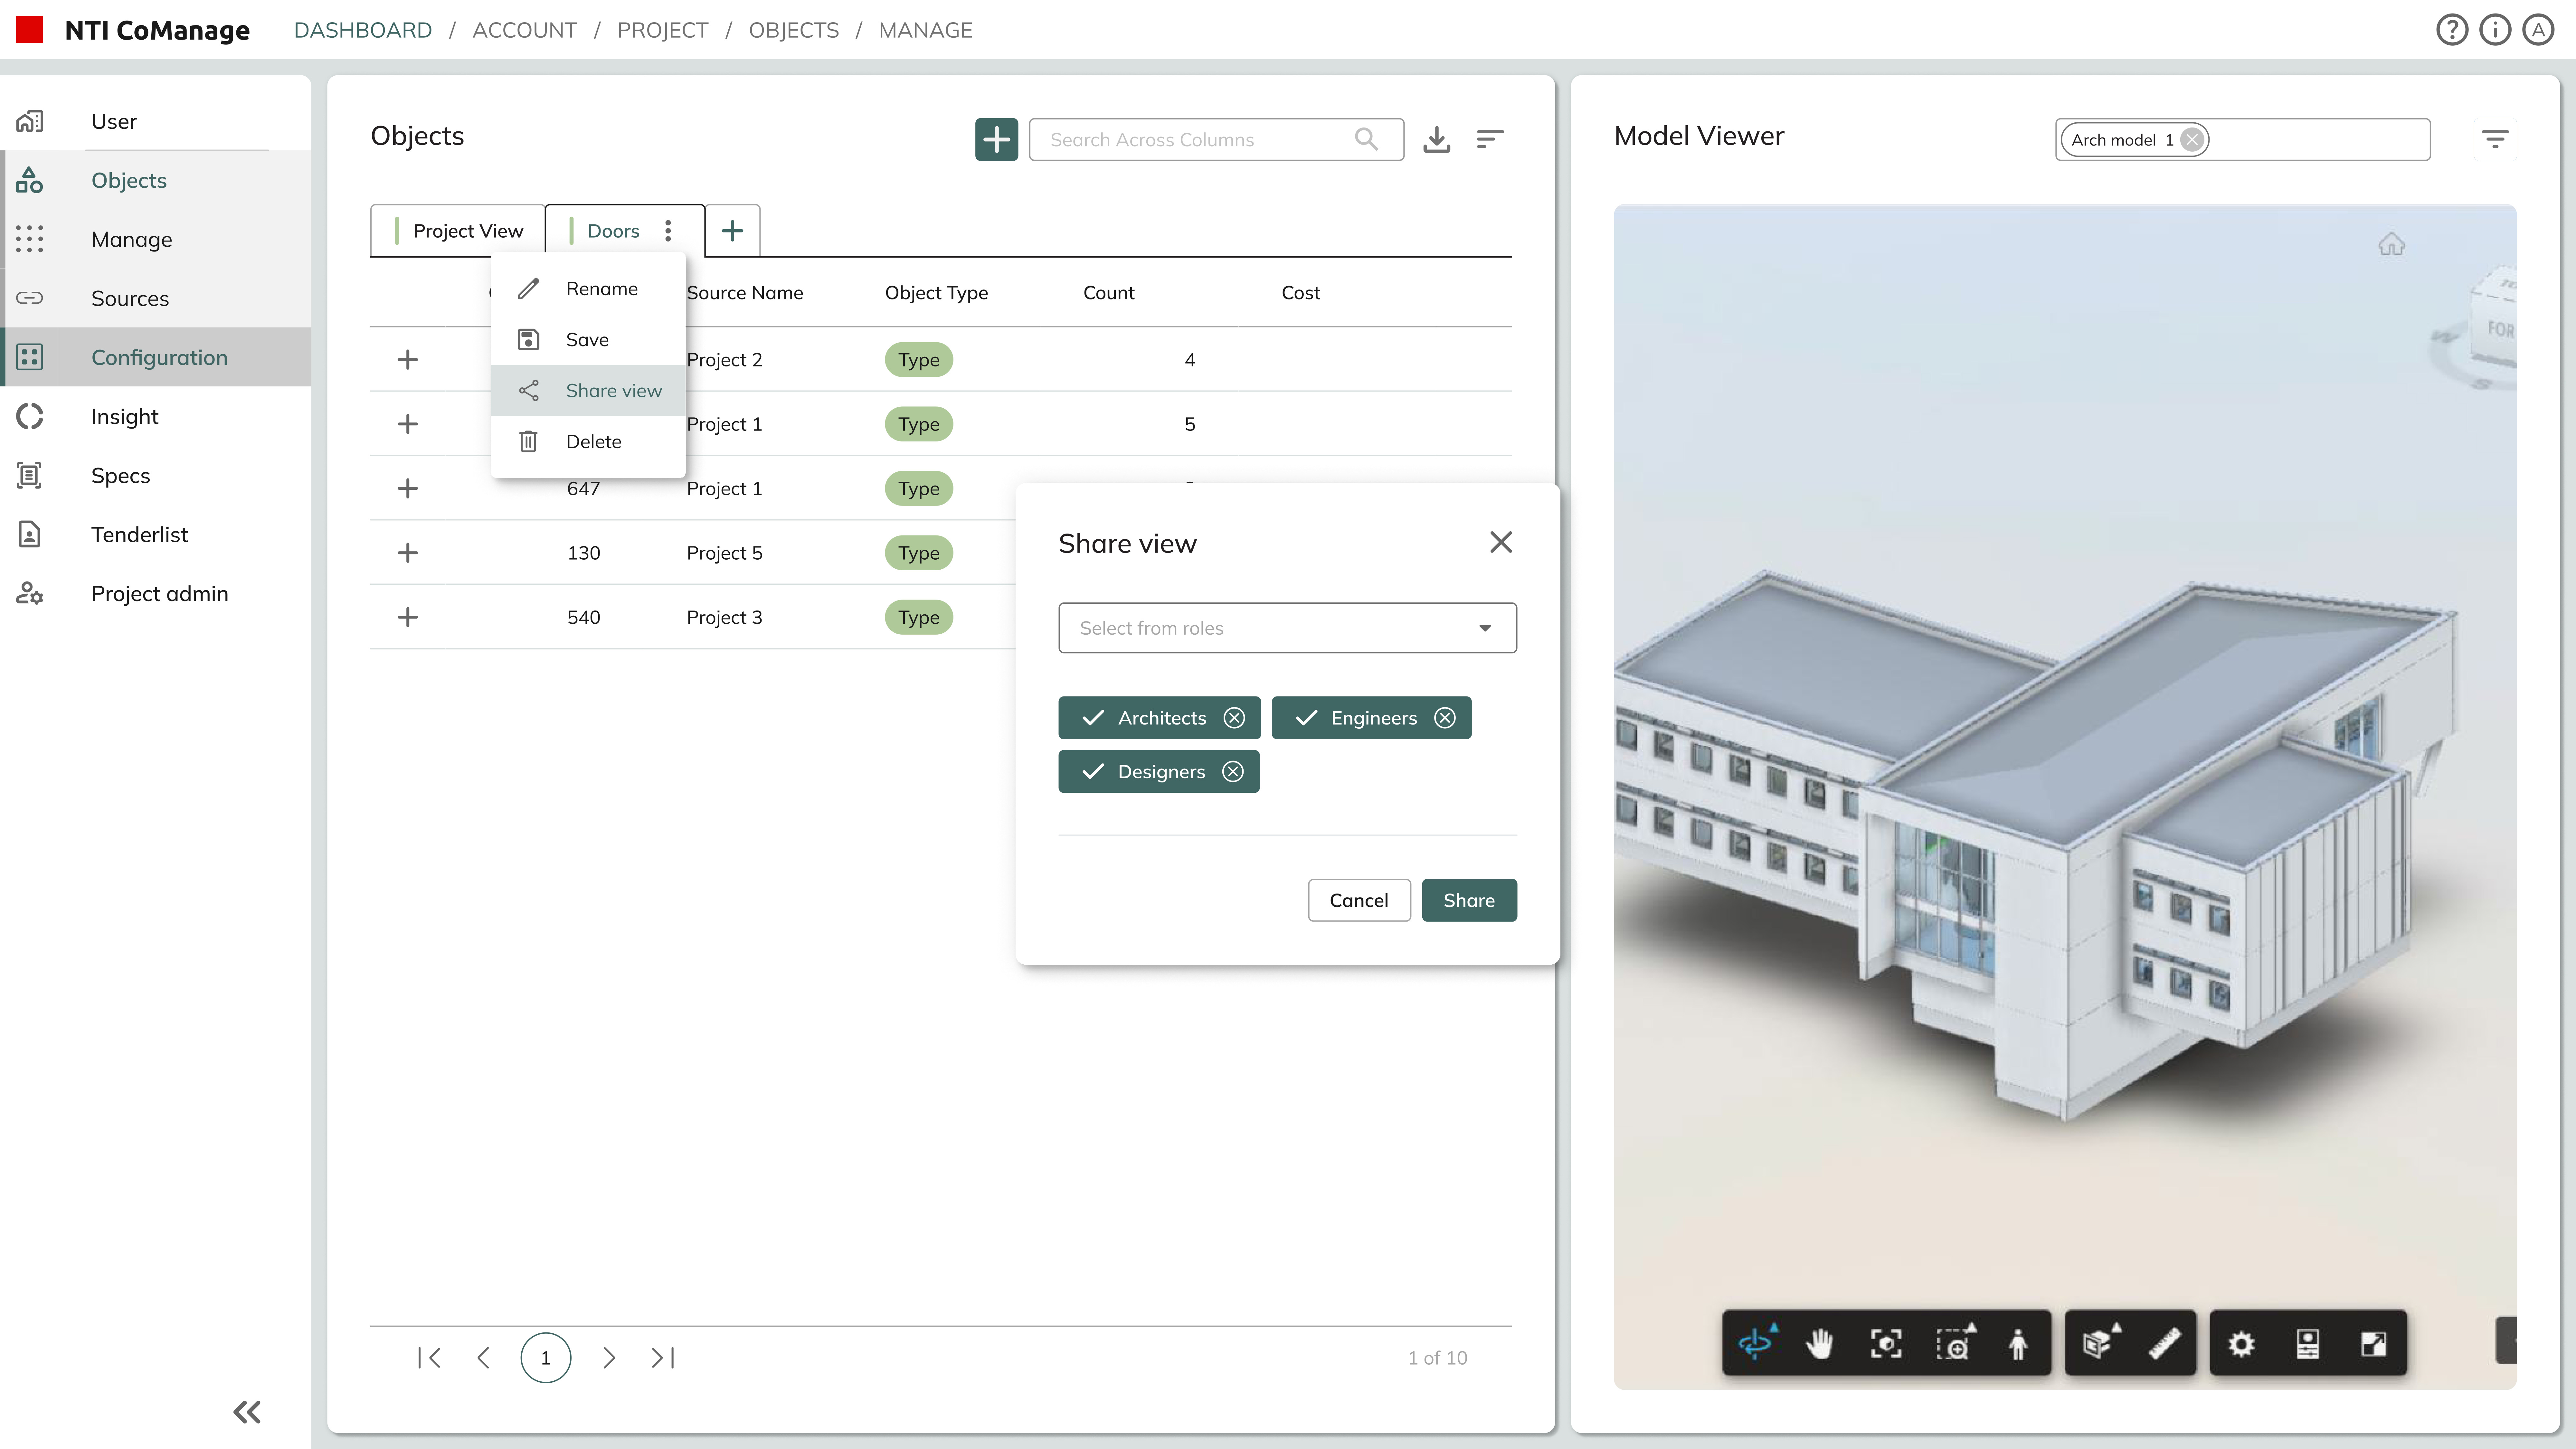The height and width of the screenshot is (1449, 2576).
Task: Expand the Project 2 row
Action: click(x=407, y=359)
